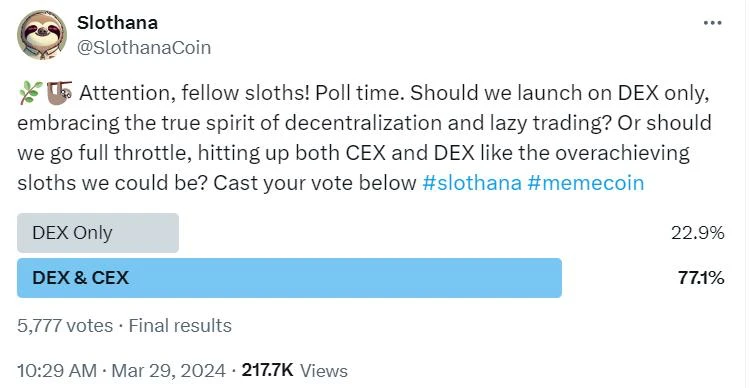Click the tweet text about Poll time
Viewport: 749px width, 388px height.
click(364, 139)
